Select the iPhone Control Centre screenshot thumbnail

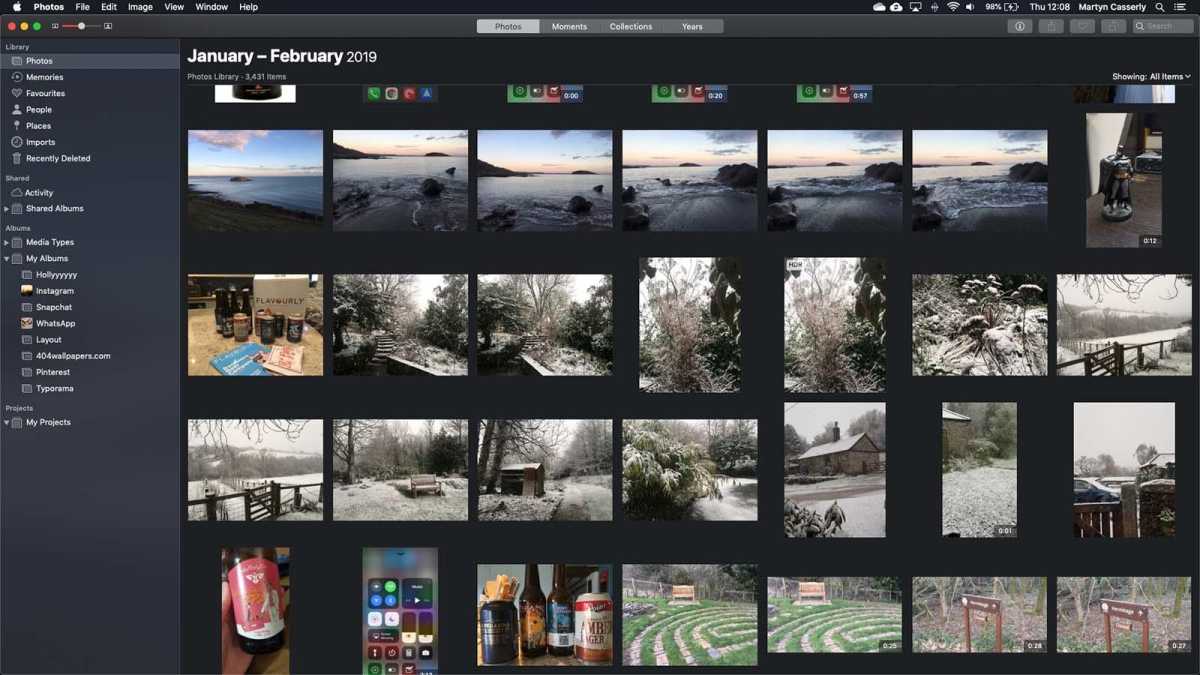[400, 610]
